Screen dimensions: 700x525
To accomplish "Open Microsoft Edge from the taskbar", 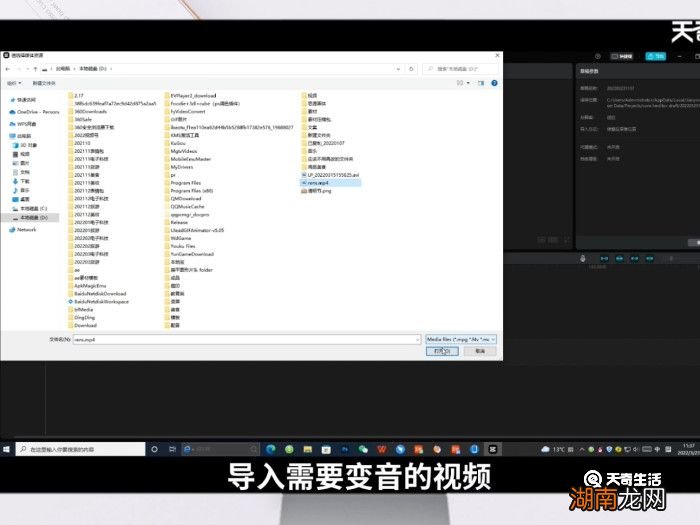I will [271, 449].
